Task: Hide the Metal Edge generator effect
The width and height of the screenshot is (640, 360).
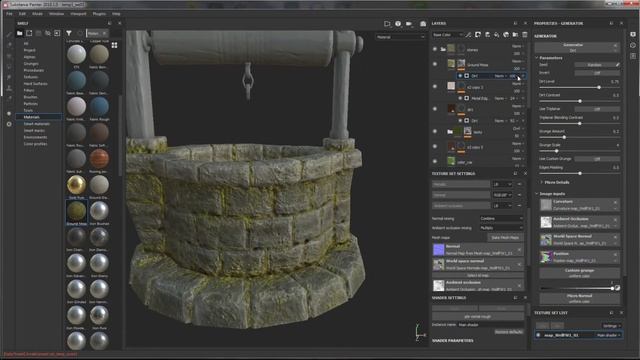Action: pyautogui.click(x=460, y=98)
